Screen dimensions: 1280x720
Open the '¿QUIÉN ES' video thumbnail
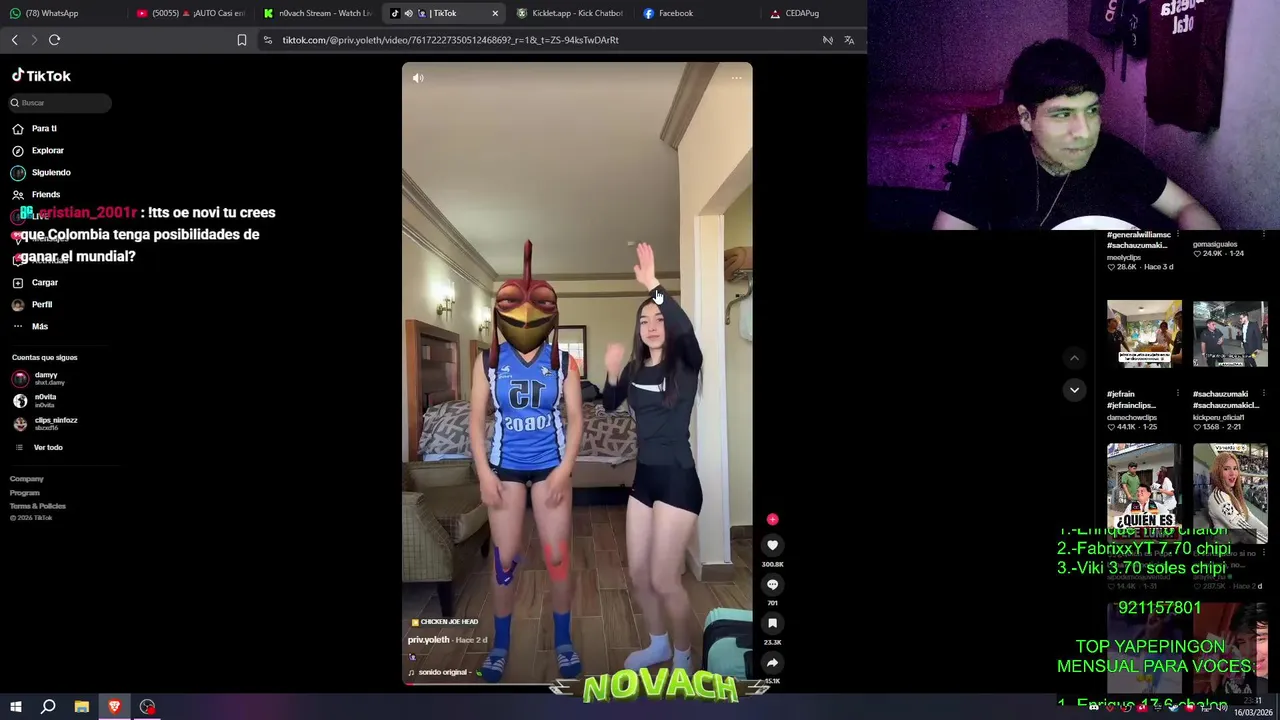1144,486
